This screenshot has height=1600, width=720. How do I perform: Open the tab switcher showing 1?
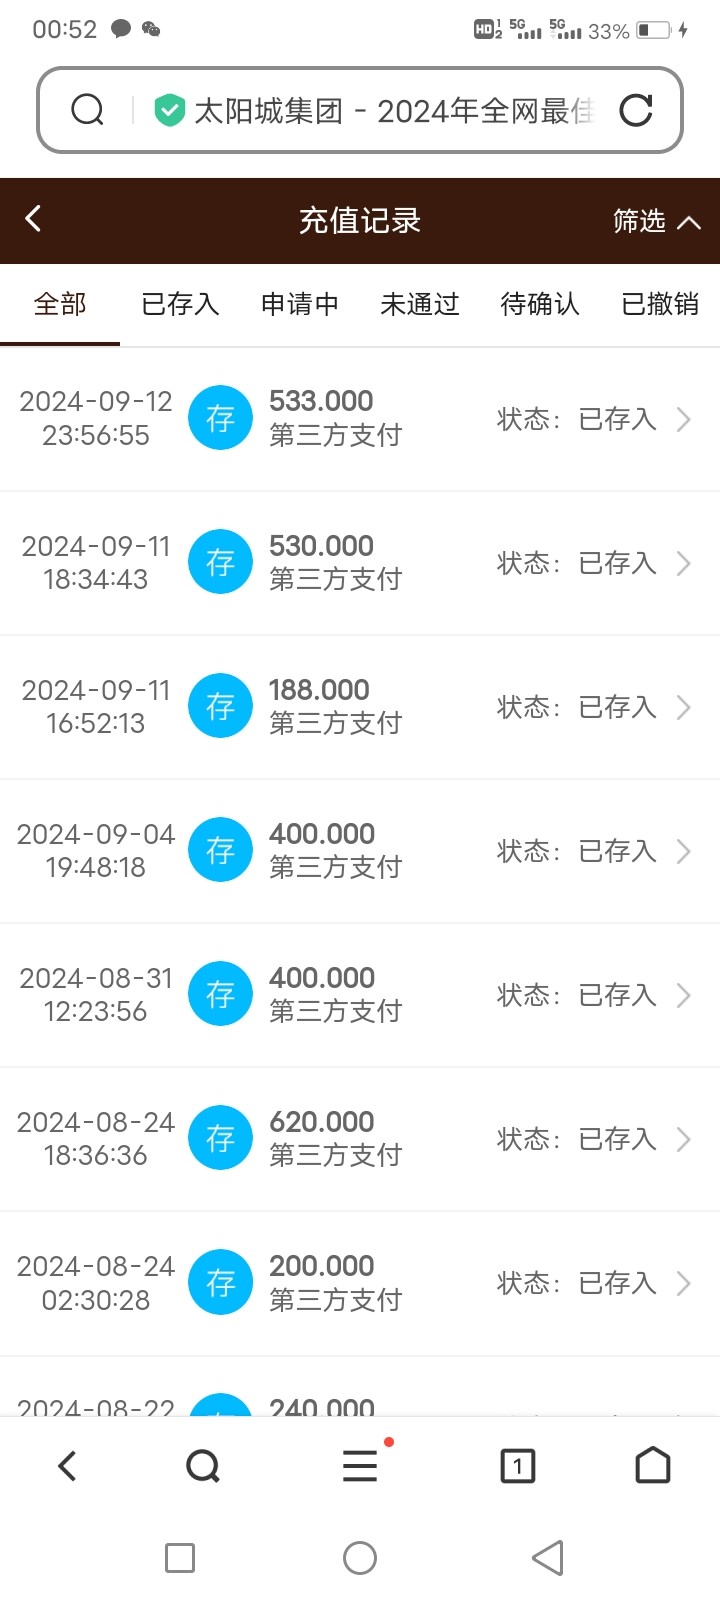point(517,1466)
